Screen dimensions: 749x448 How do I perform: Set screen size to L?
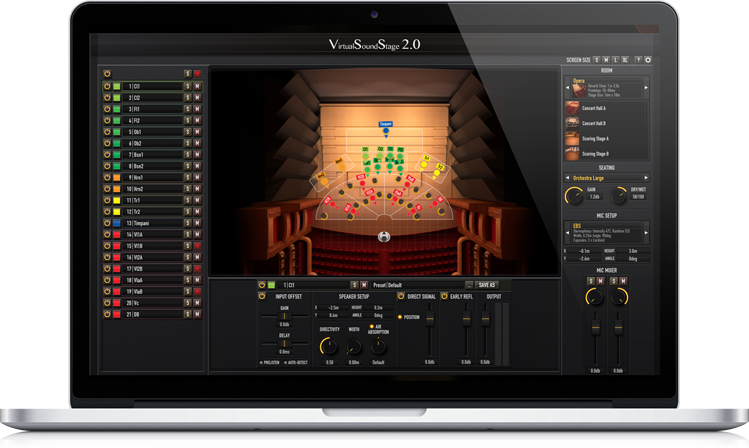click(615, 60)
